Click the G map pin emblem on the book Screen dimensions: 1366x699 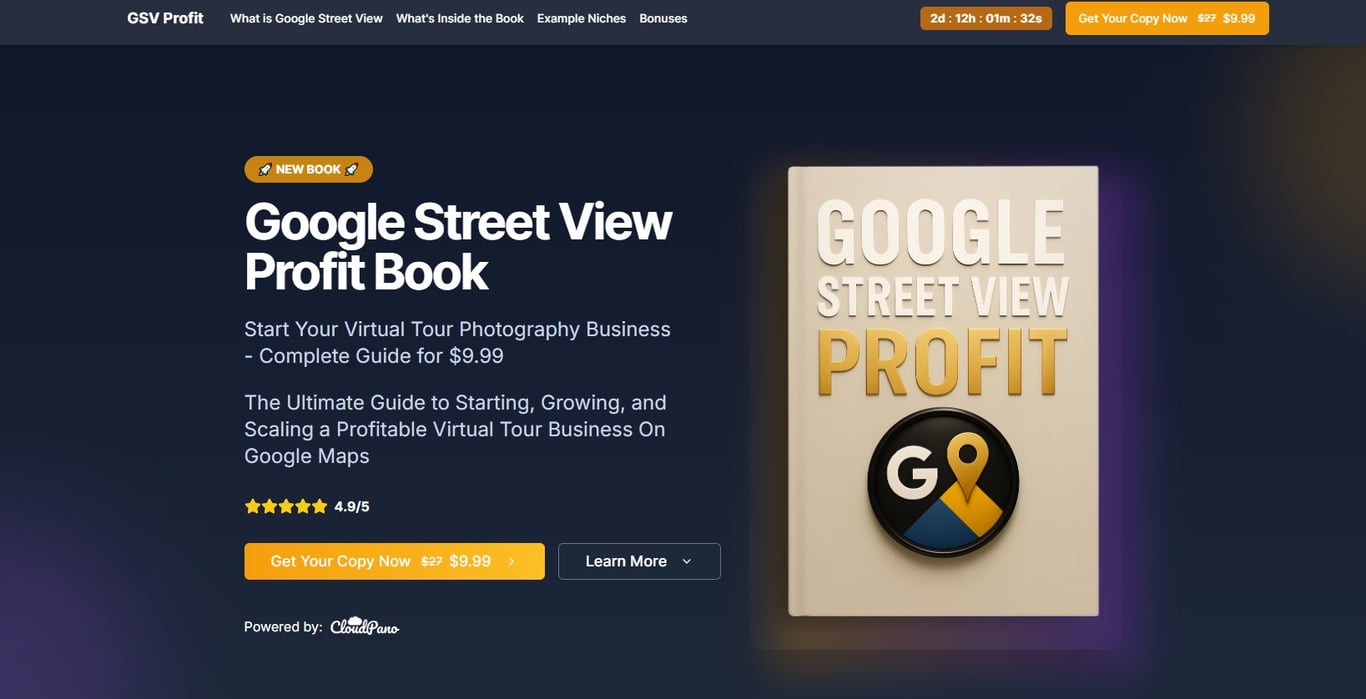pyautogui.click(x=942, y=481)
